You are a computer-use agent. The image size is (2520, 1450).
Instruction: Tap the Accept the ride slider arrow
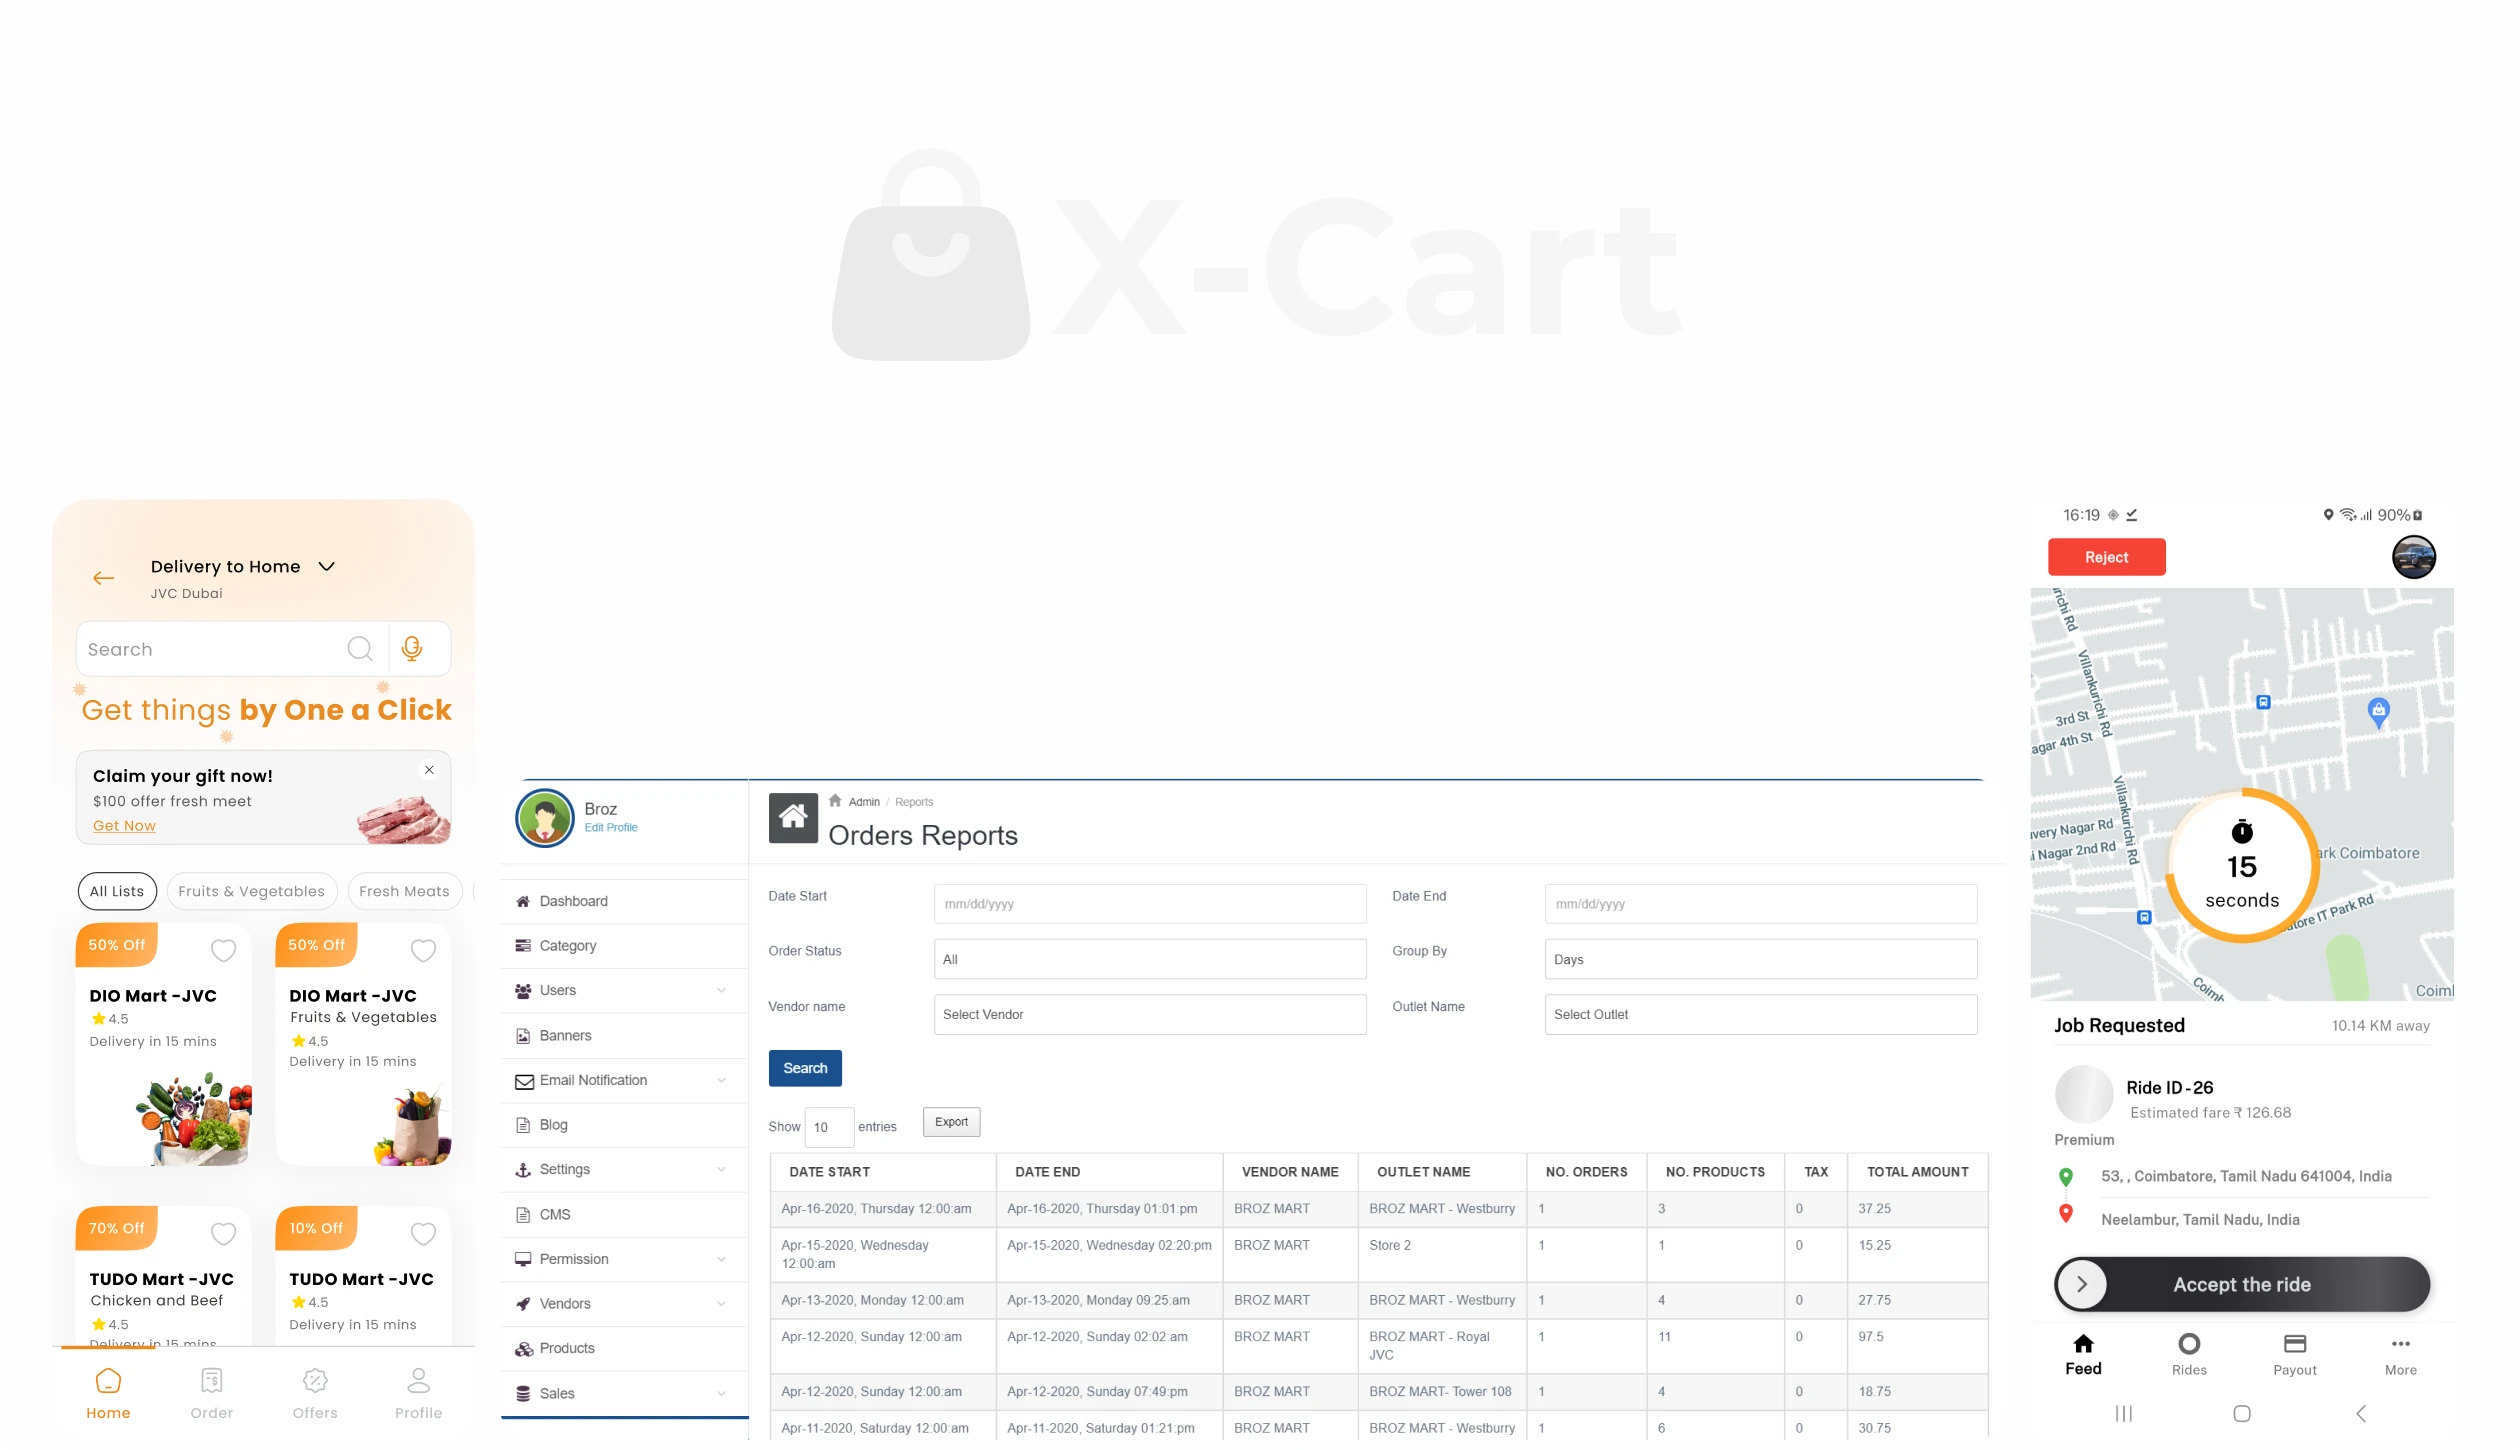point(2081,1284)
